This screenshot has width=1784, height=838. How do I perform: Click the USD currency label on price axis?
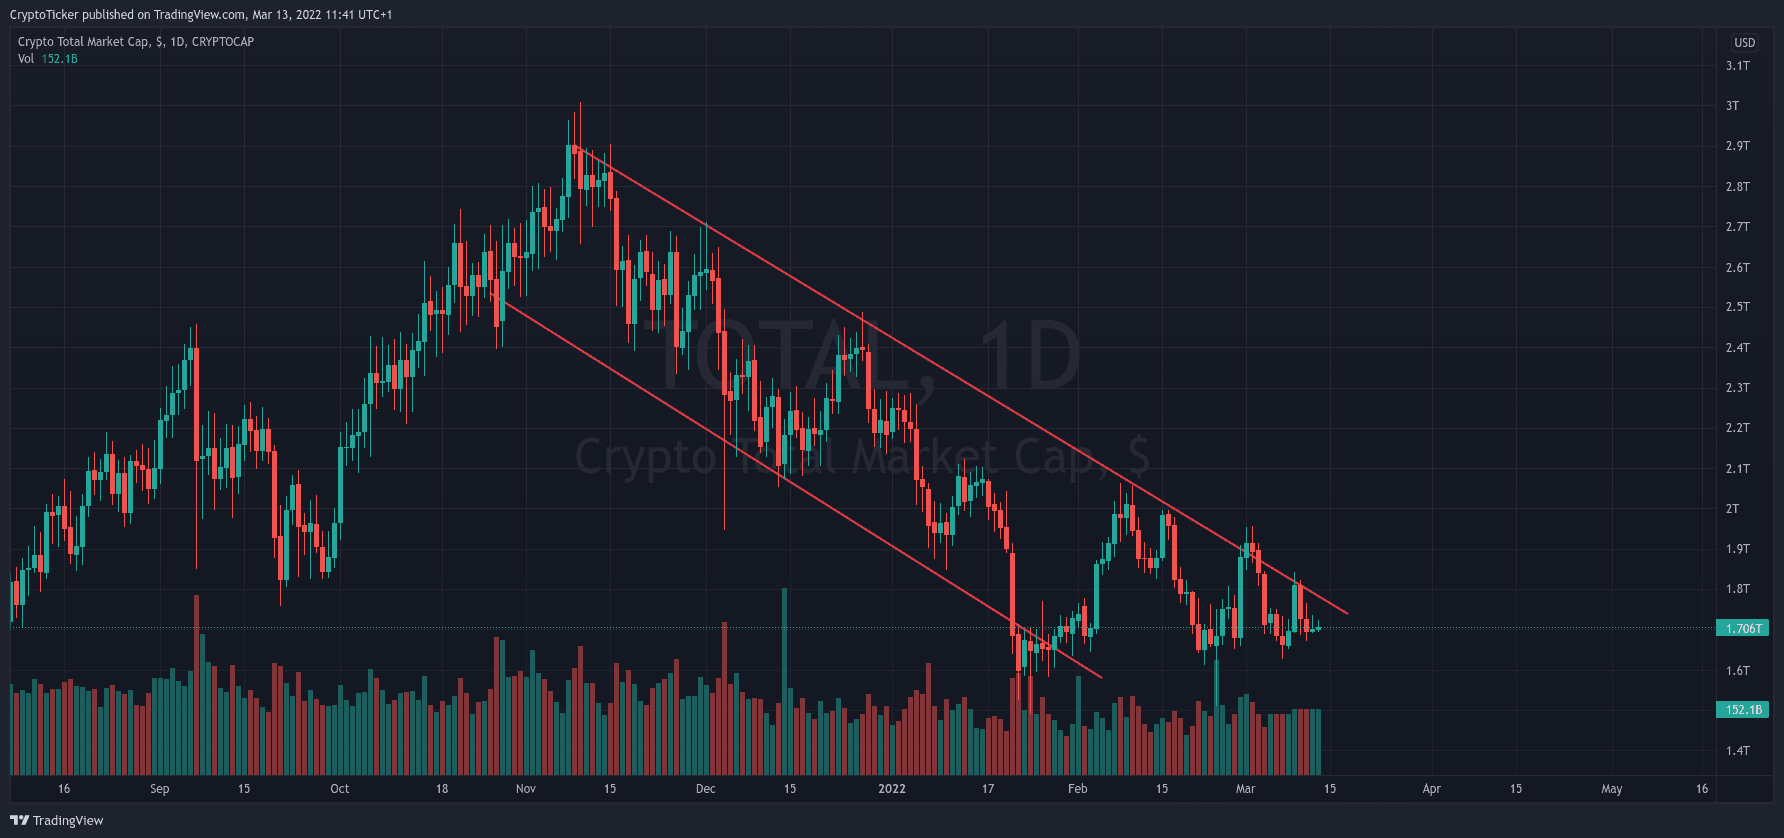click(1744, 43)
